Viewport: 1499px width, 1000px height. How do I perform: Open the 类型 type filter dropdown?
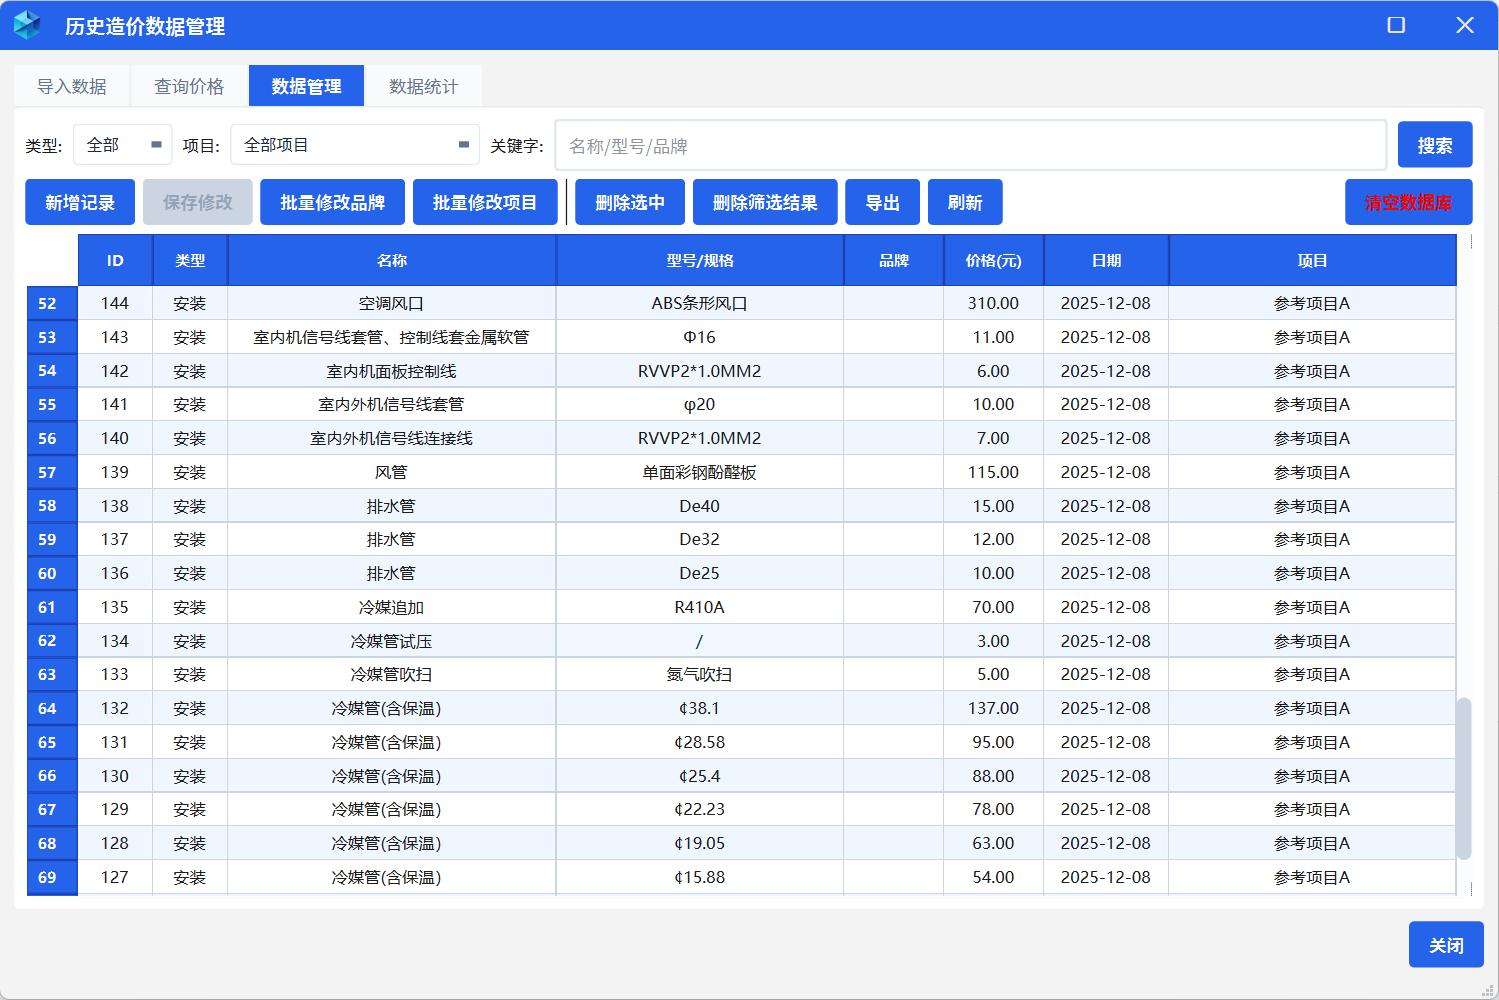point(121,144)
